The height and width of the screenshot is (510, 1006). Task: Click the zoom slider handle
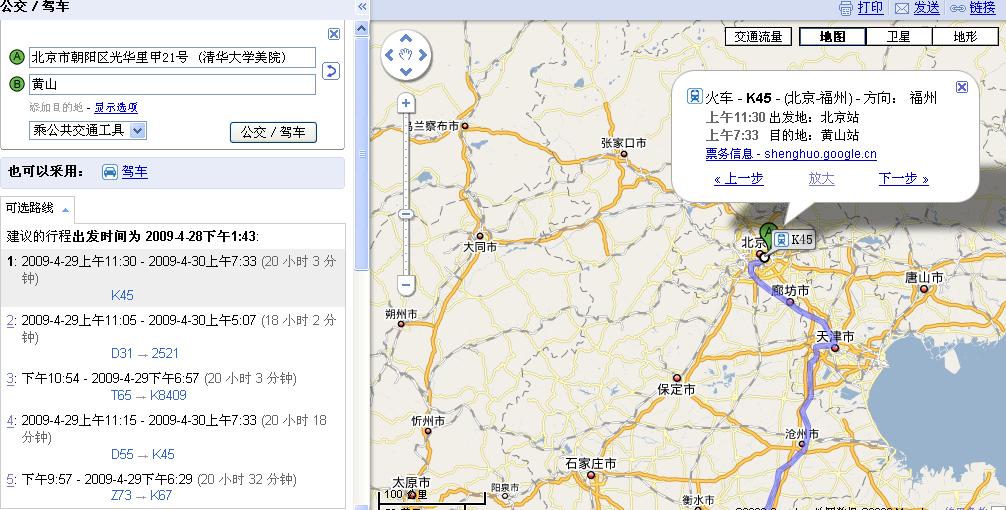406,214
